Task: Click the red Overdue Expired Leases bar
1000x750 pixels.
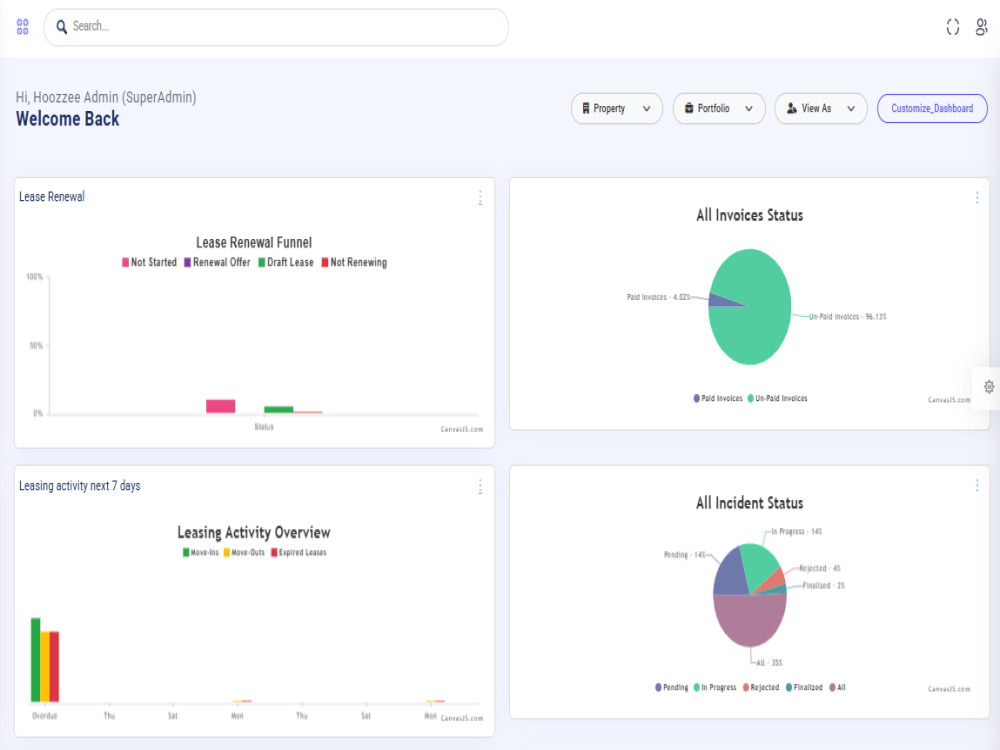Action: [x=54, y=666]
